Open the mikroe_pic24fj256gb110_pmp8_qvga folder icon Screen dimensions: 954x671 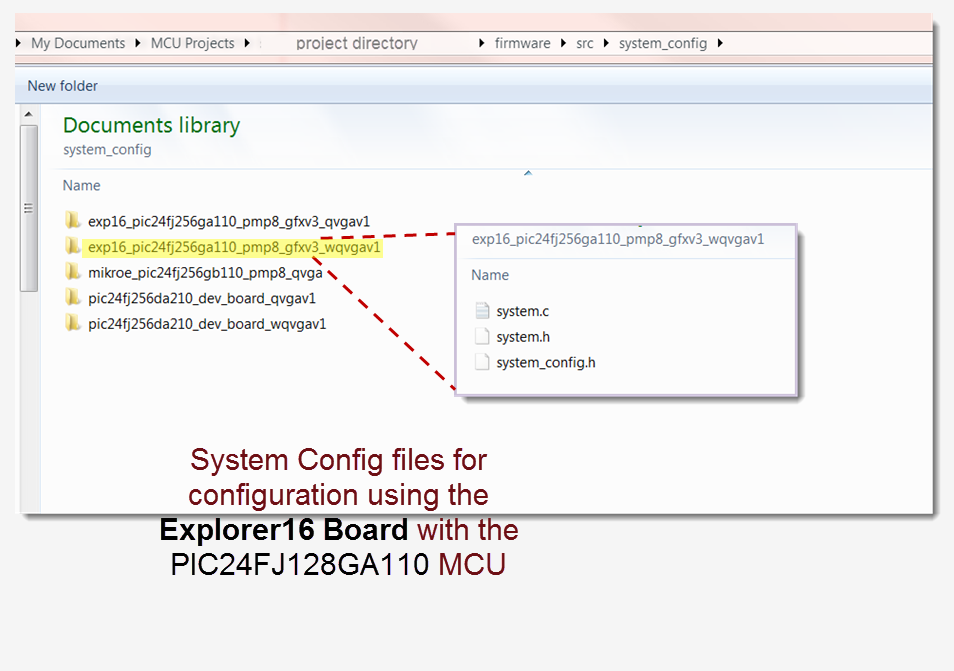pos(73,272)
